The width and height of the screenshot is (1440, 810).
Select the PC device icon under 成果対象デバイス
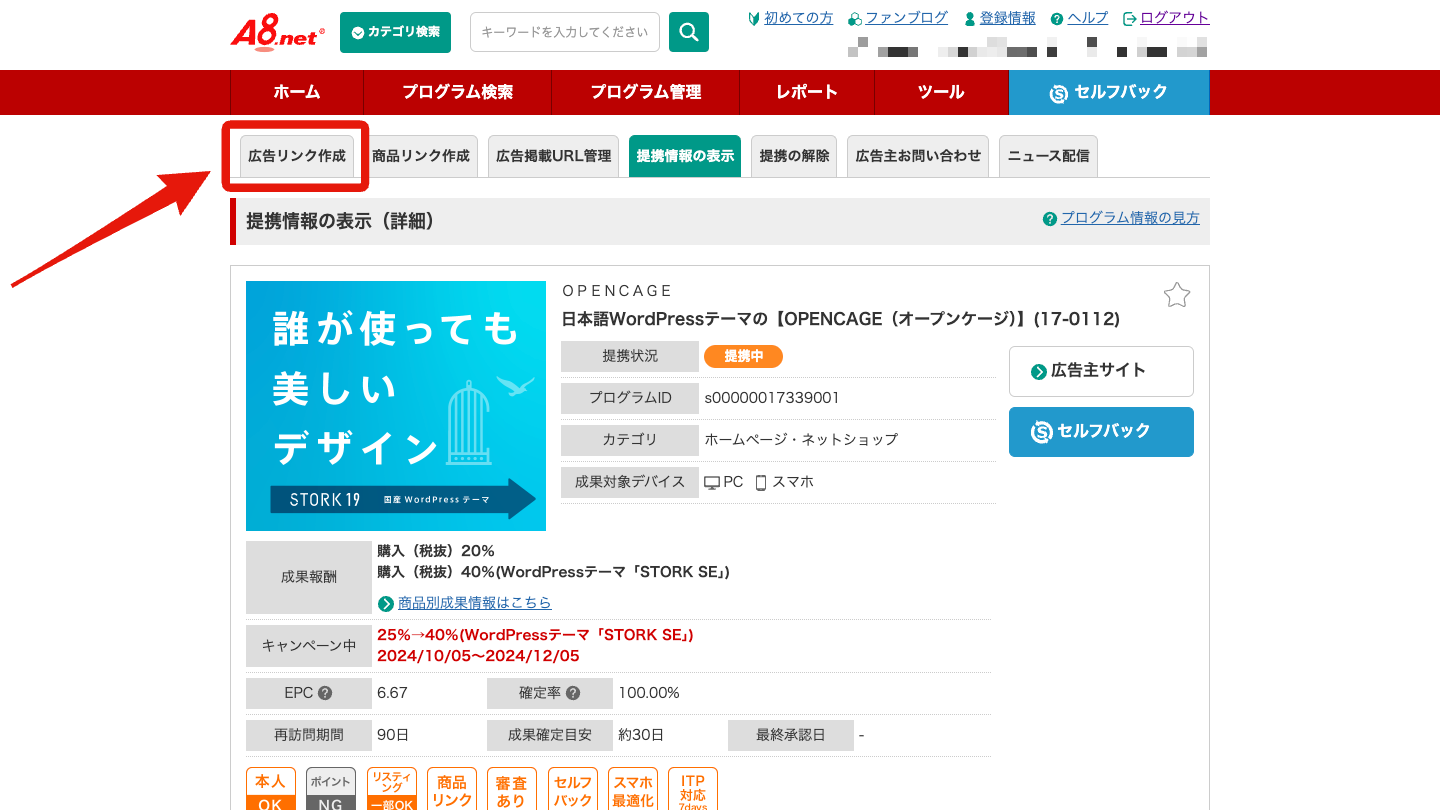point(712,481)
